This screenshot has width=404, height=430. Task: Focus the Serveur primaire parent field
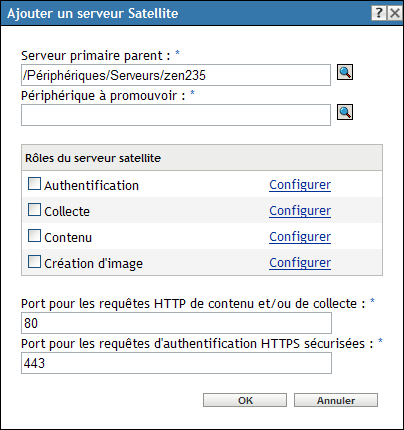coord(176,75)
